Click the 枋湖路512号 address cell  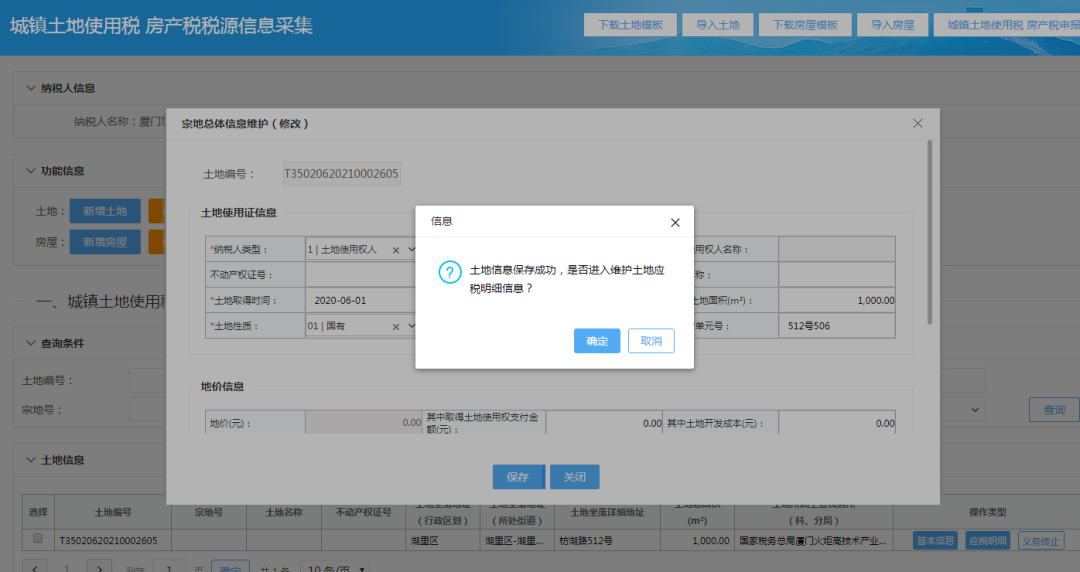[x=606, y=541]
